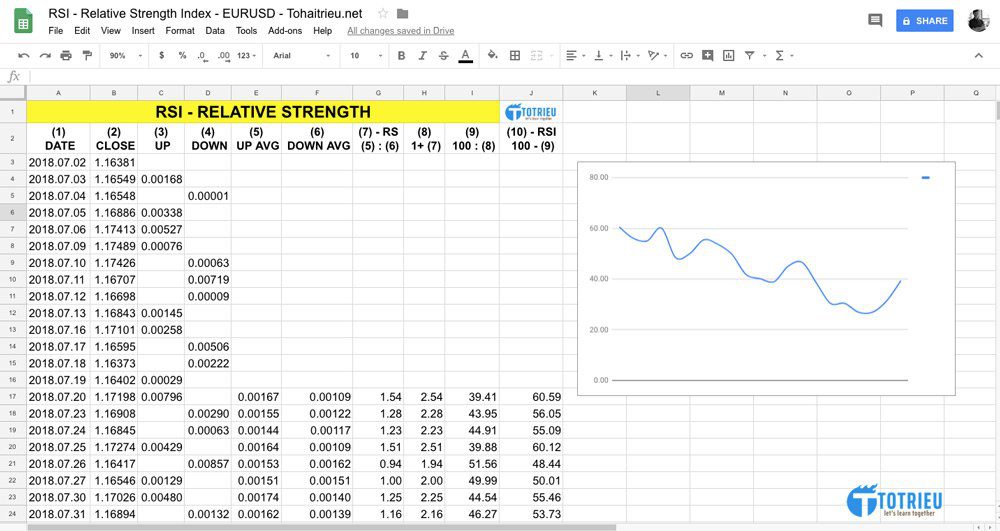Open text wrapping dropdown
Image resolution: width=1000 pixels, height=531 pixels.
click(629, 55)
